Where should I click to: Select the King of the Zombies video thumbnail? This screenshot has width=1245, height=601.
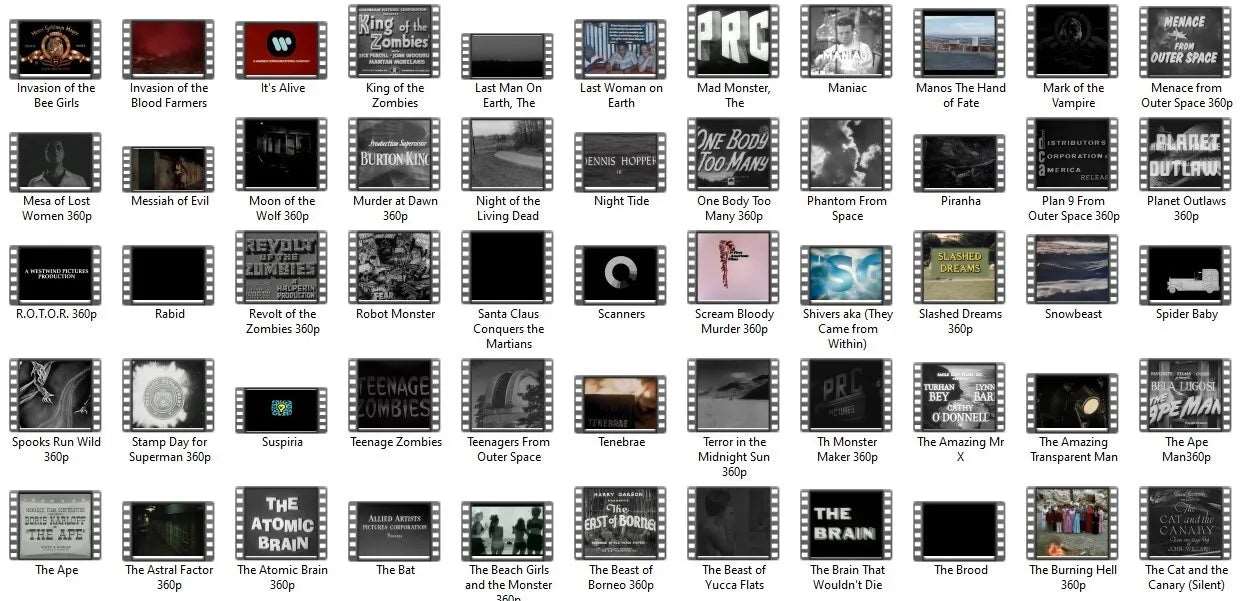point(395,41)
